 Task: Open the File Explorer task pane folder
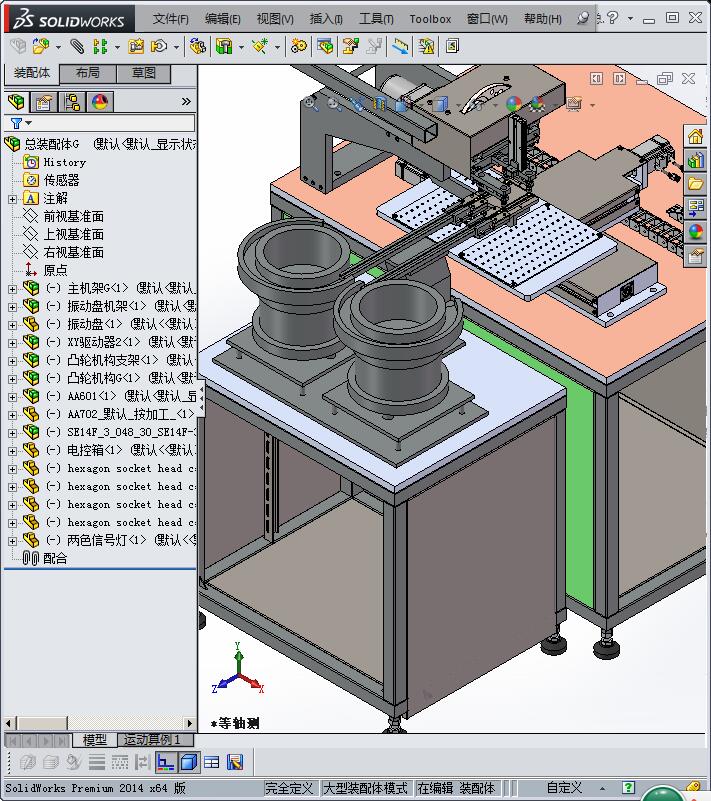click(x=696, y=183)
